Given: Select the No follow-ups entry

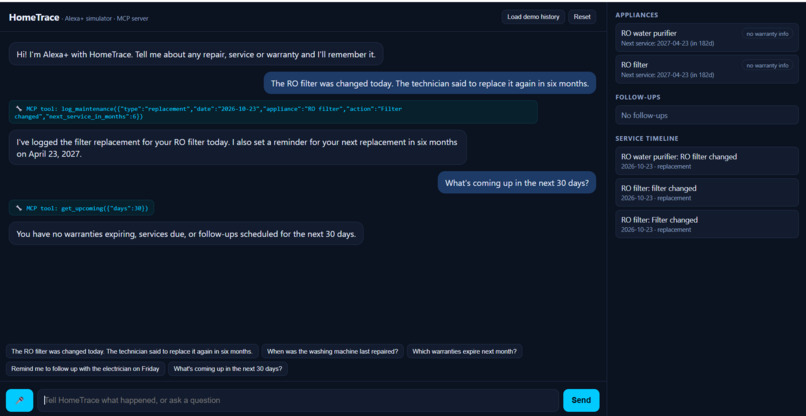Looking at the screenshot, I should point(707,115).
